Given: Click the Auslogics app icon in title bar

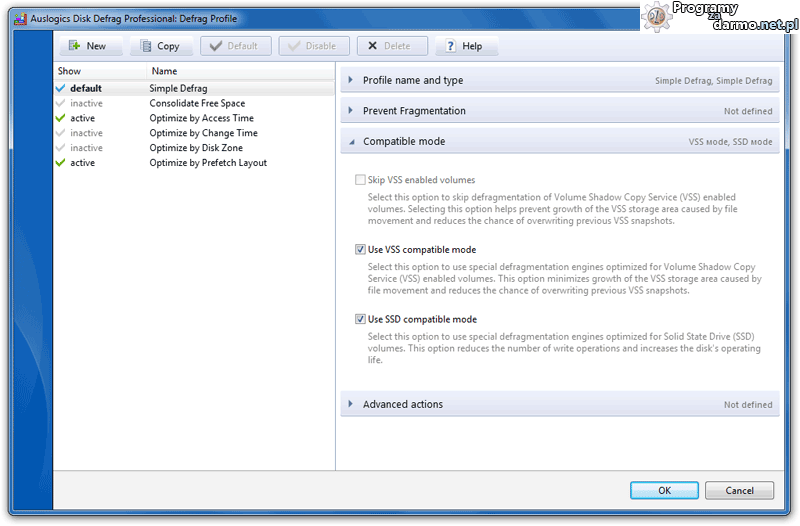Looking at the screenshot, I should (x=19, y=18).
